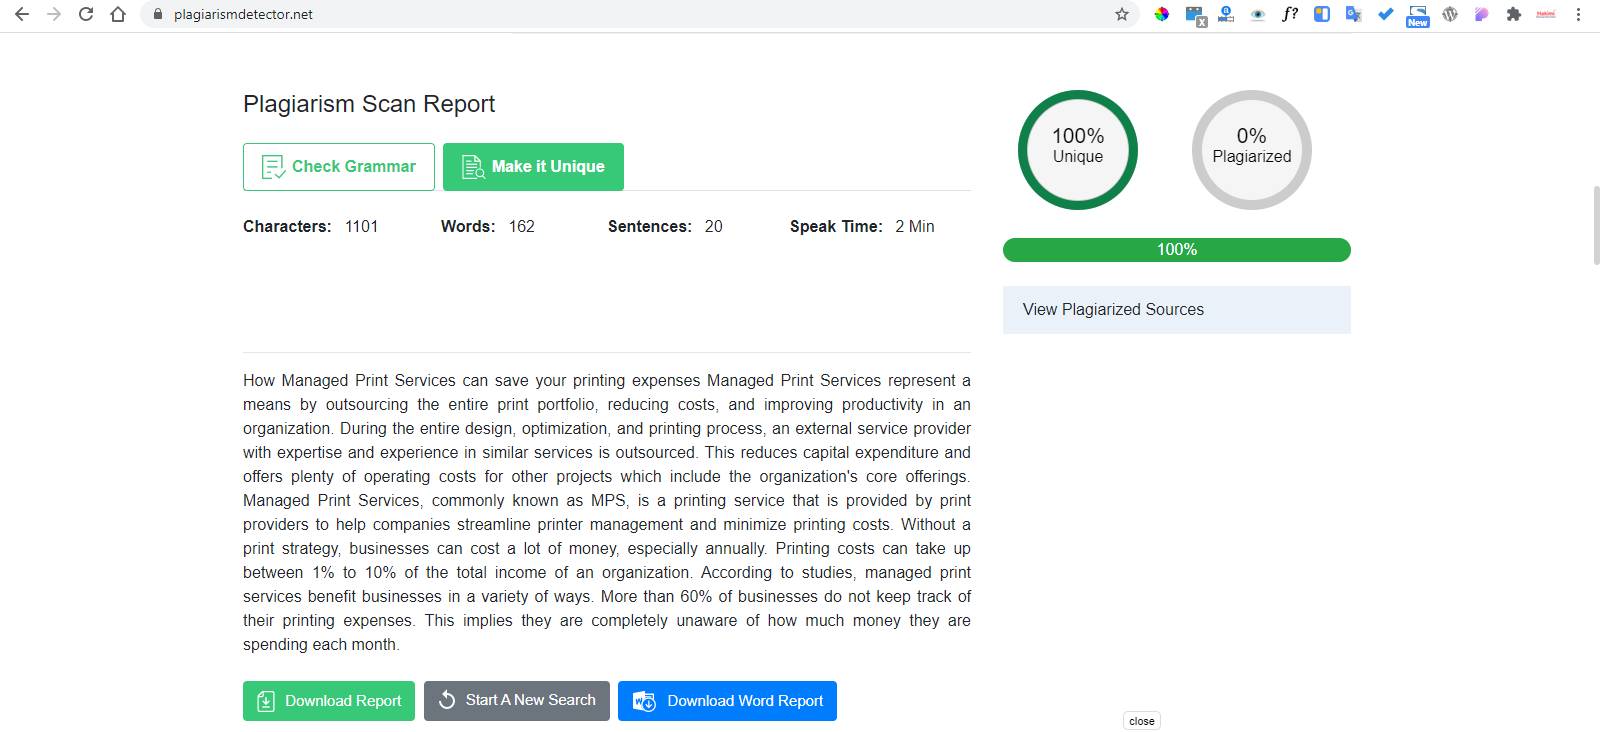
Task: Open the Extensions puzzle piece menu
Action: [x=1513, y=14]
